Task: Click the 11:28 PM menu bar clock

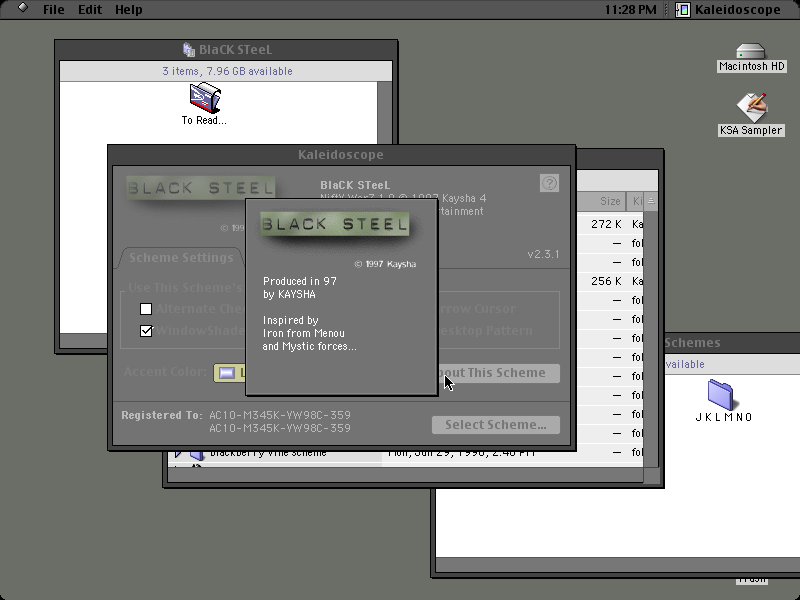Action: tap(631, 10)
